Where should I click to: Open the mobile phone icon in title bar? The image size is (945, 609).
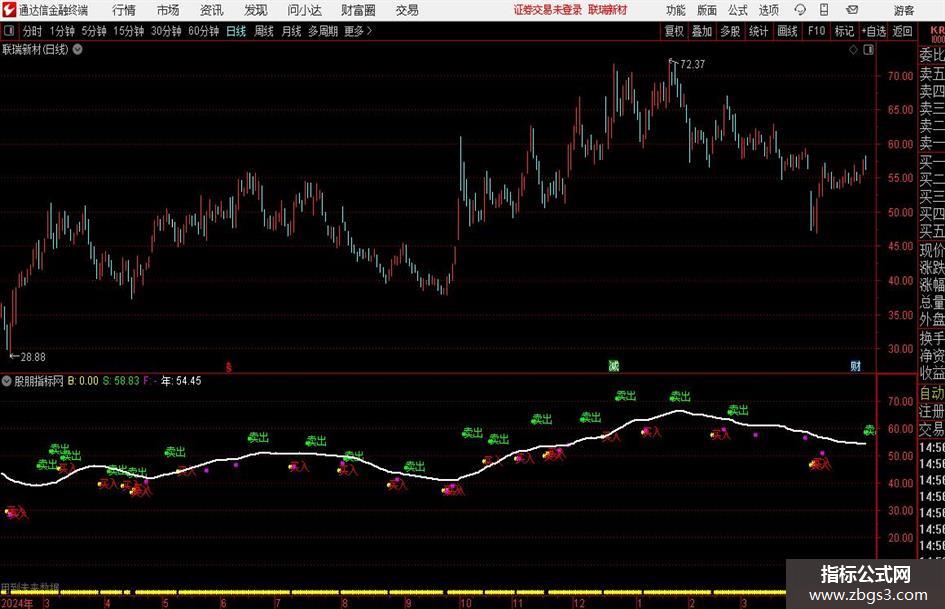click(824, 10)
